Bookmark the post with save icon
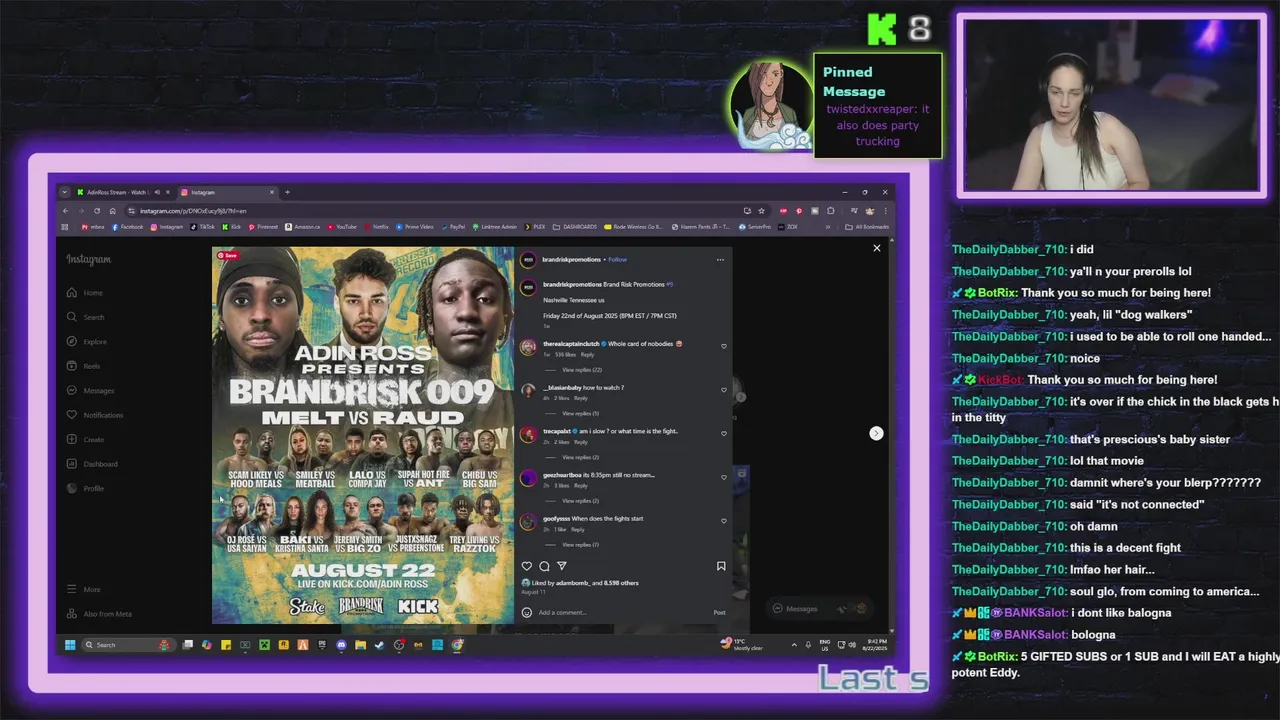 [x=721, y=566]
